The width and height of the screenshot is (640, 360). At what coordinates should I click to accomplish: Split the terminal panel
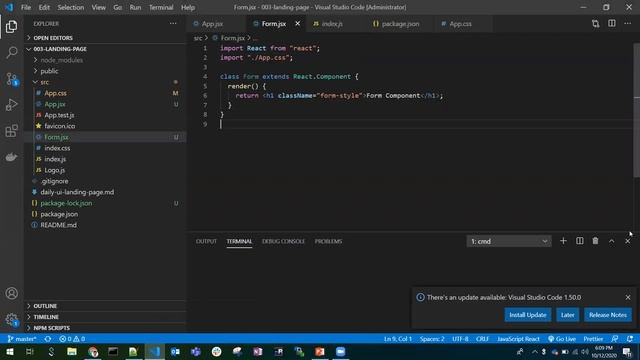click(580, 241)
